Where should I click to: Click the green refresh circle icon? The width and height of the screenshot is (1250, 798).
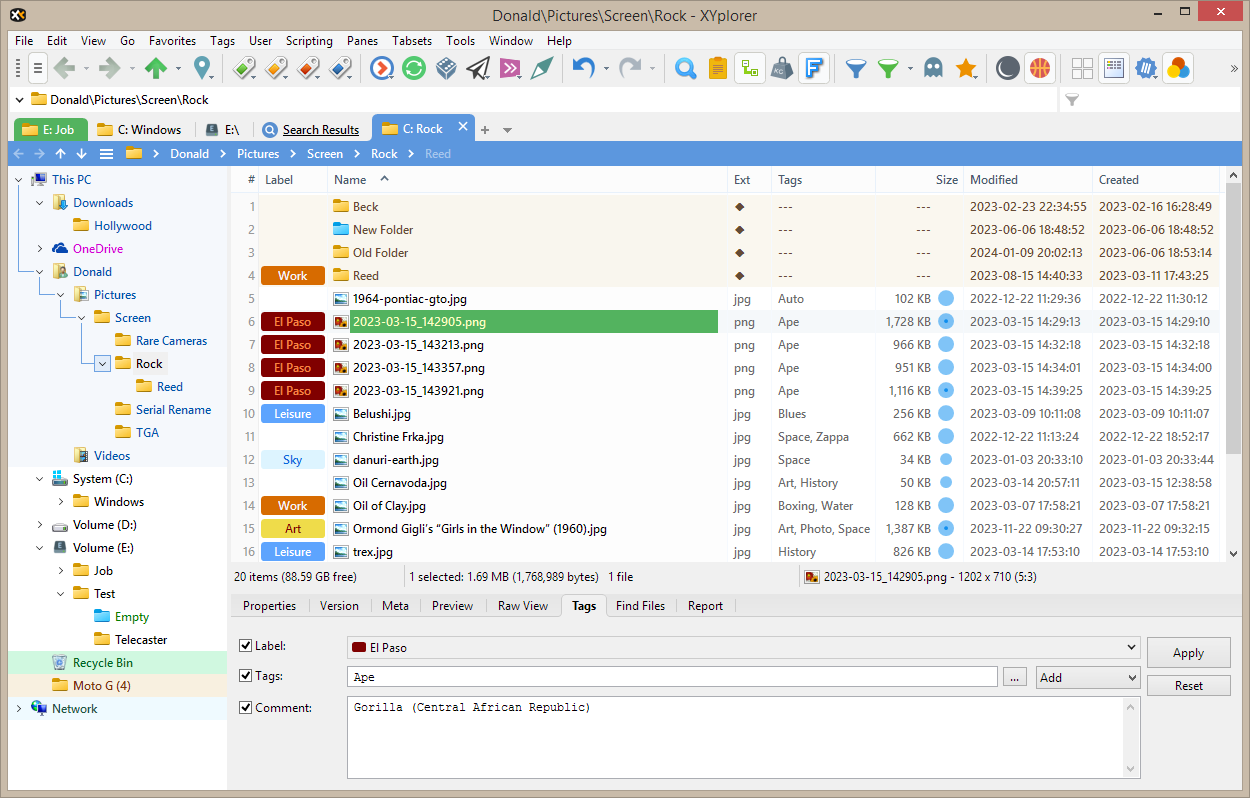(x=414, y=68)
